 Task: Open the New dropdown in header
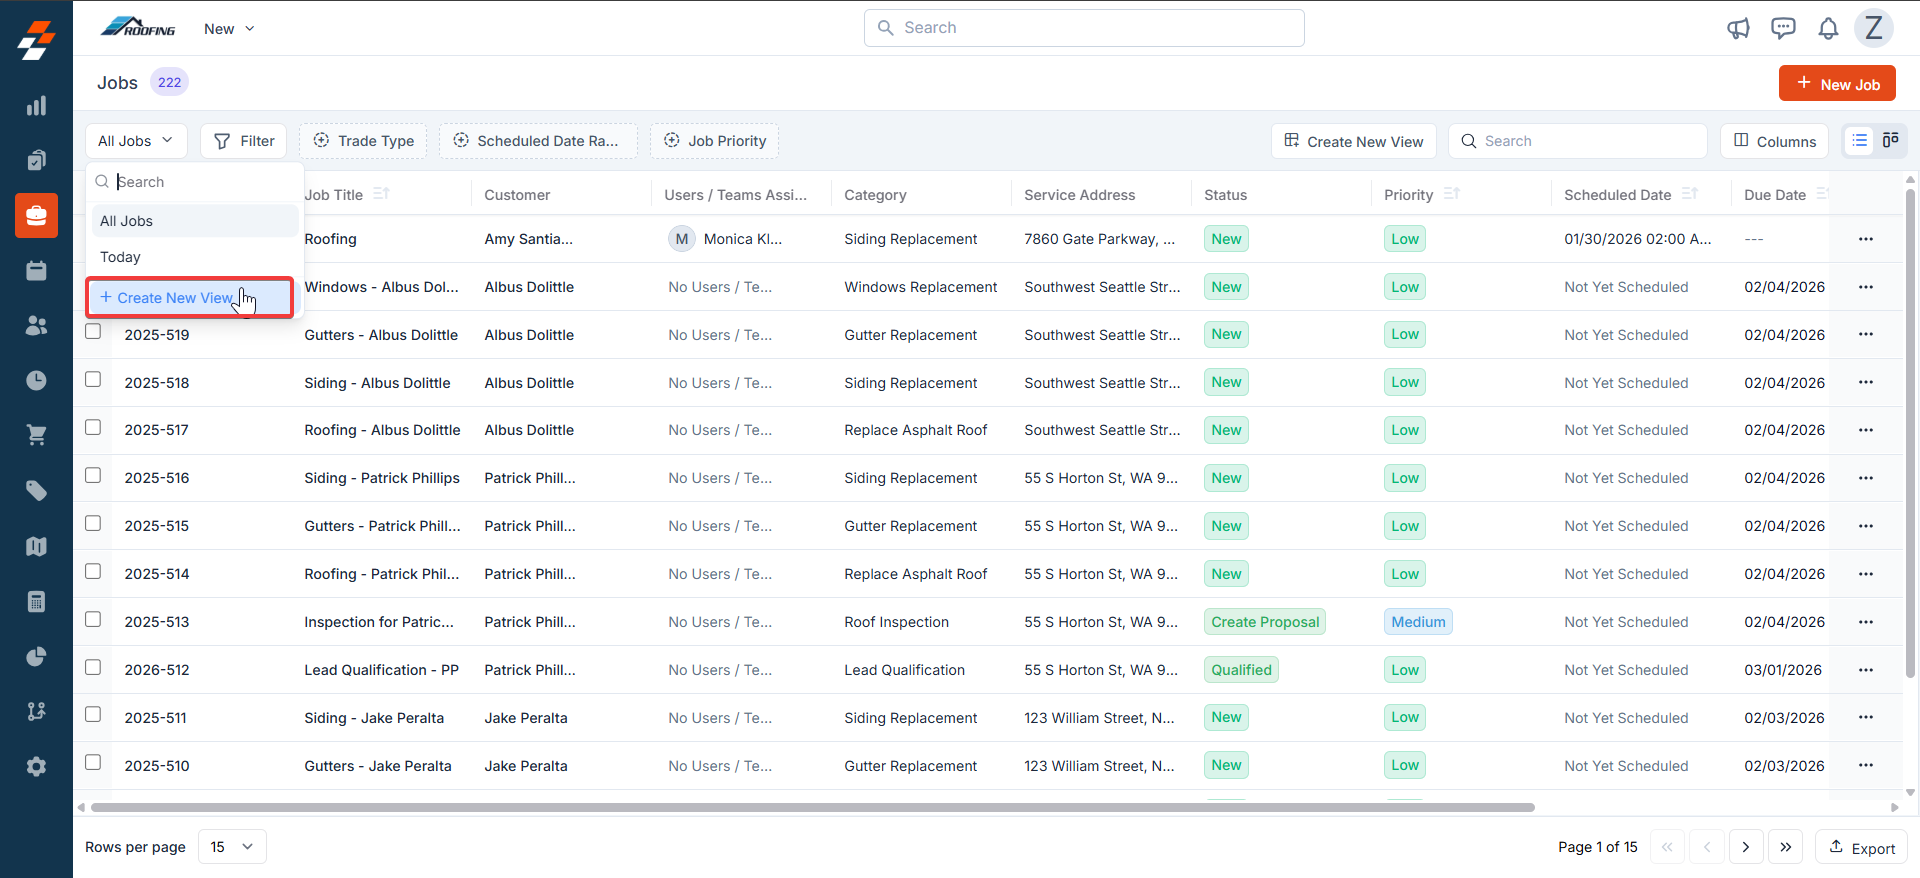pos(229,29)
